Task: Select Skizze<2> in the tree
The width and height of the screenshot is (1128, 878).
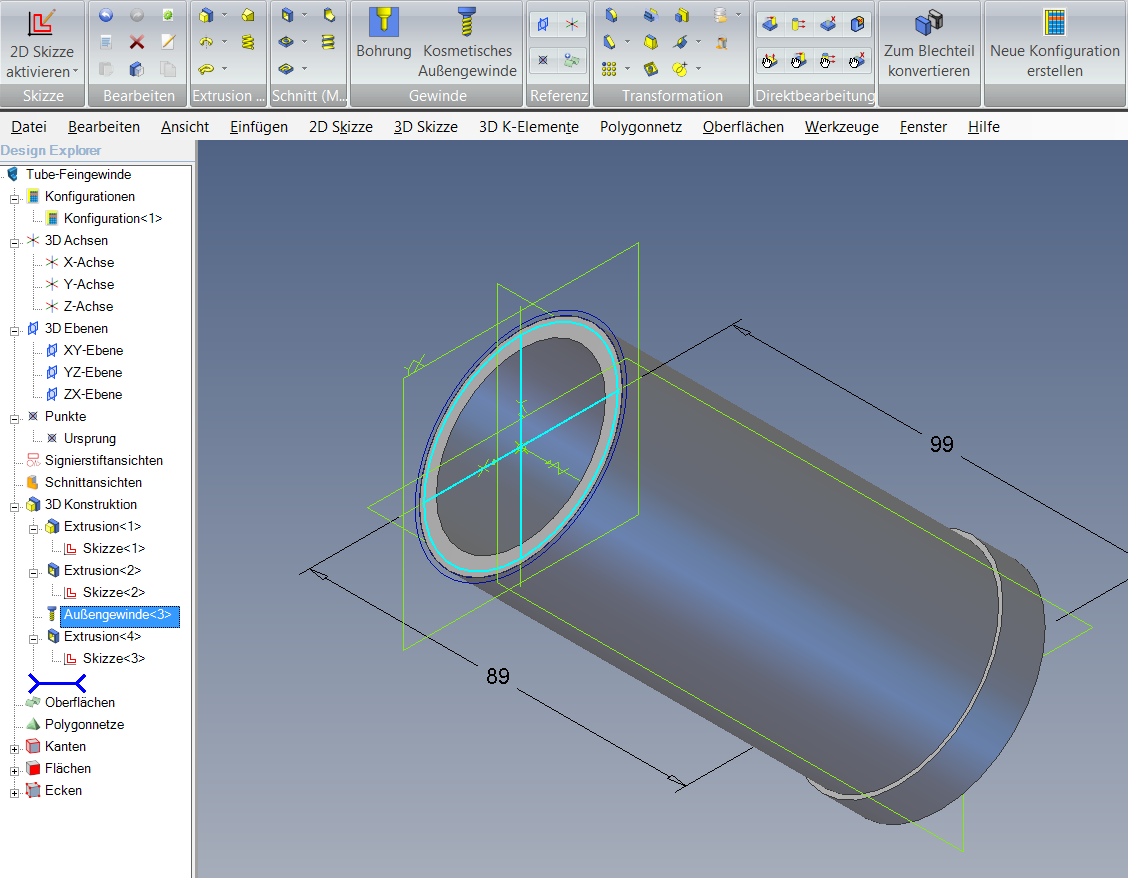Action: pyautogui.click(x=114, y=592)
